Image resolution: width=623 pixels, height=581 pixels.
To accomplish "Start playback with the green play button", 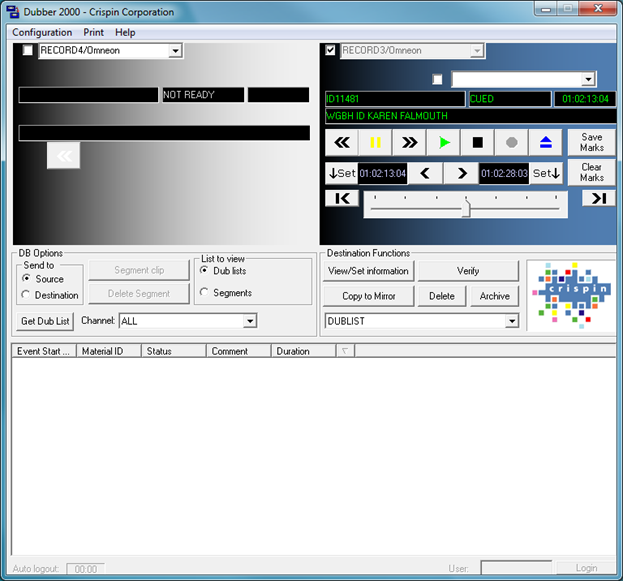I will click(444, 142).
